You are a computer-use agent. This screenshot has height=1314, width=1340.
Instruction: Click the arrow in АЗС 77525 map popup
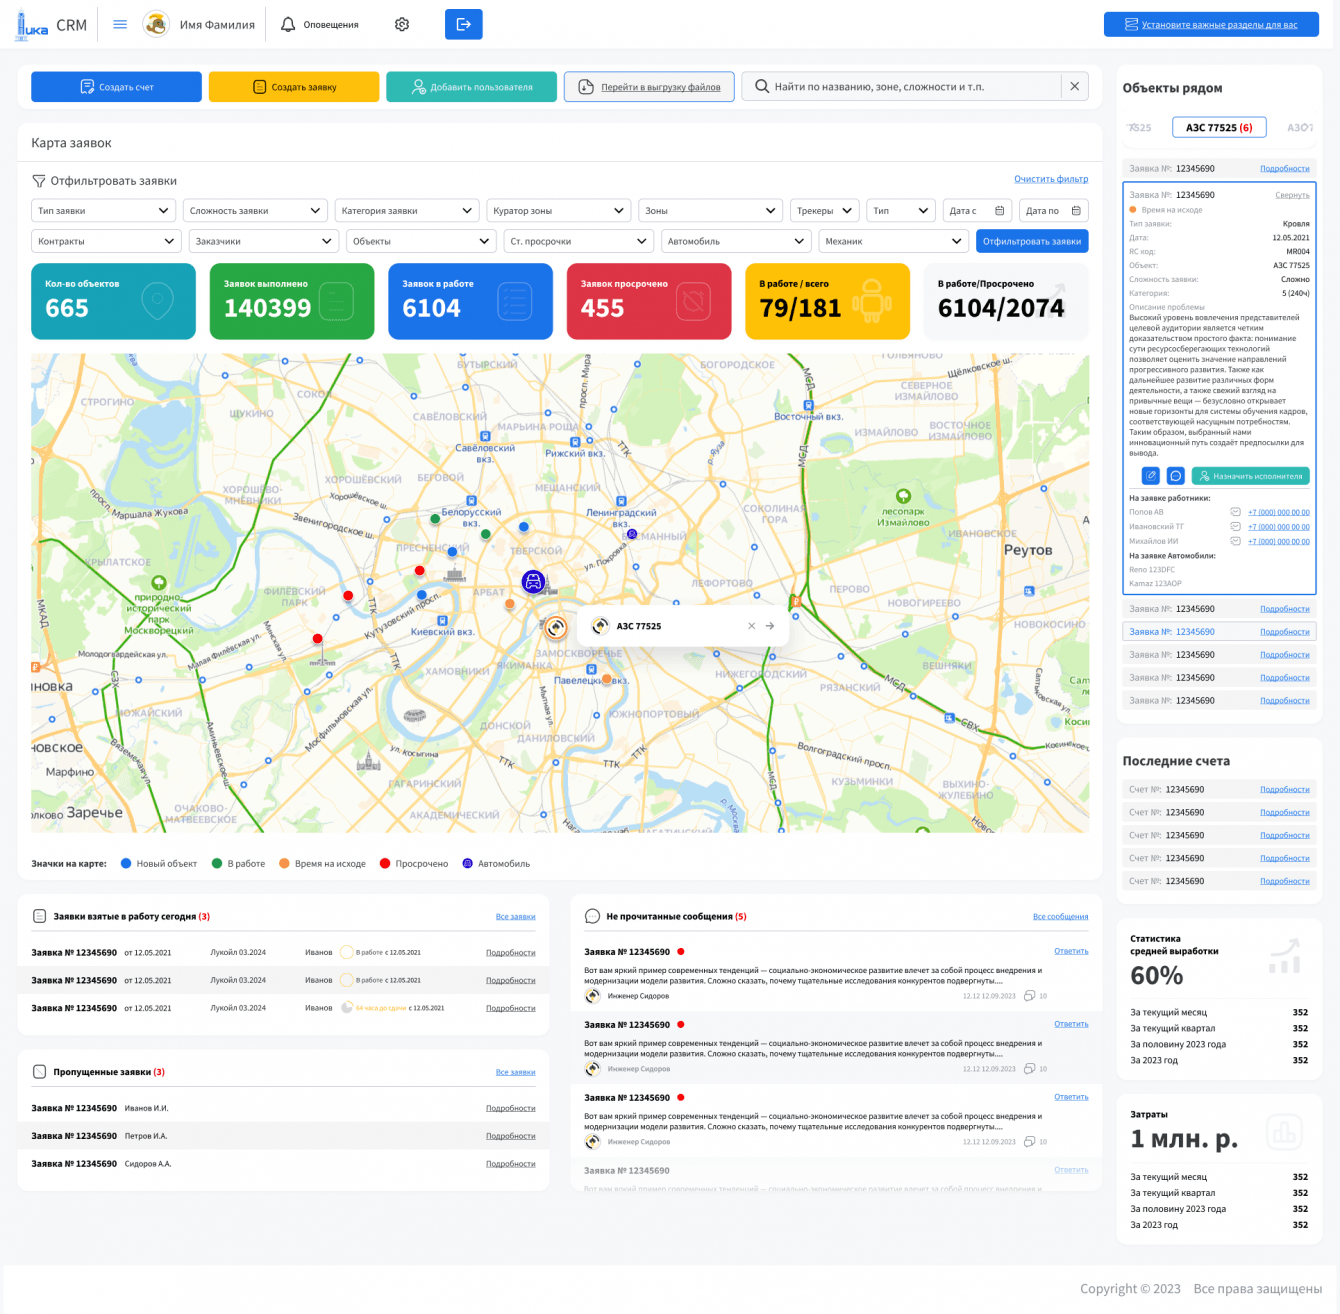tap(770, 626)
